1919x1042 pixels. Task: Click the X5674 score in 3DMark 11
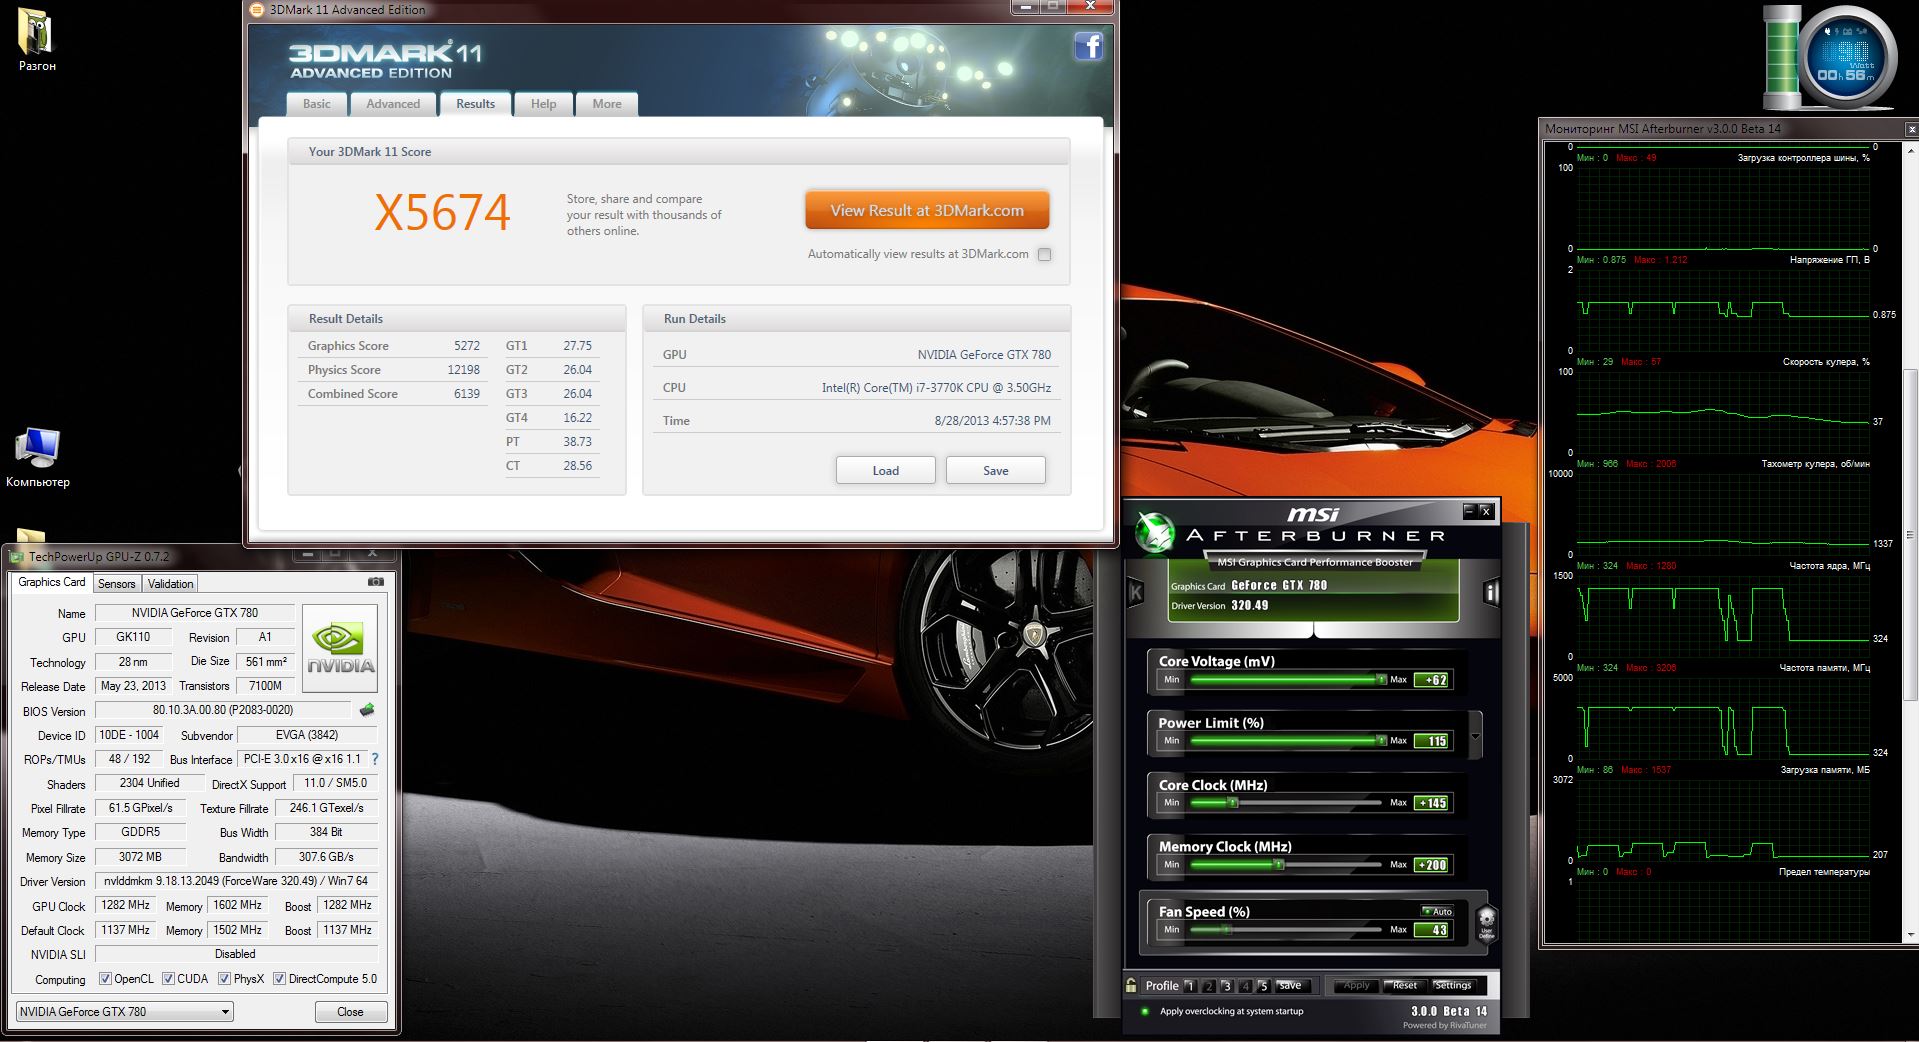[442, 212]
